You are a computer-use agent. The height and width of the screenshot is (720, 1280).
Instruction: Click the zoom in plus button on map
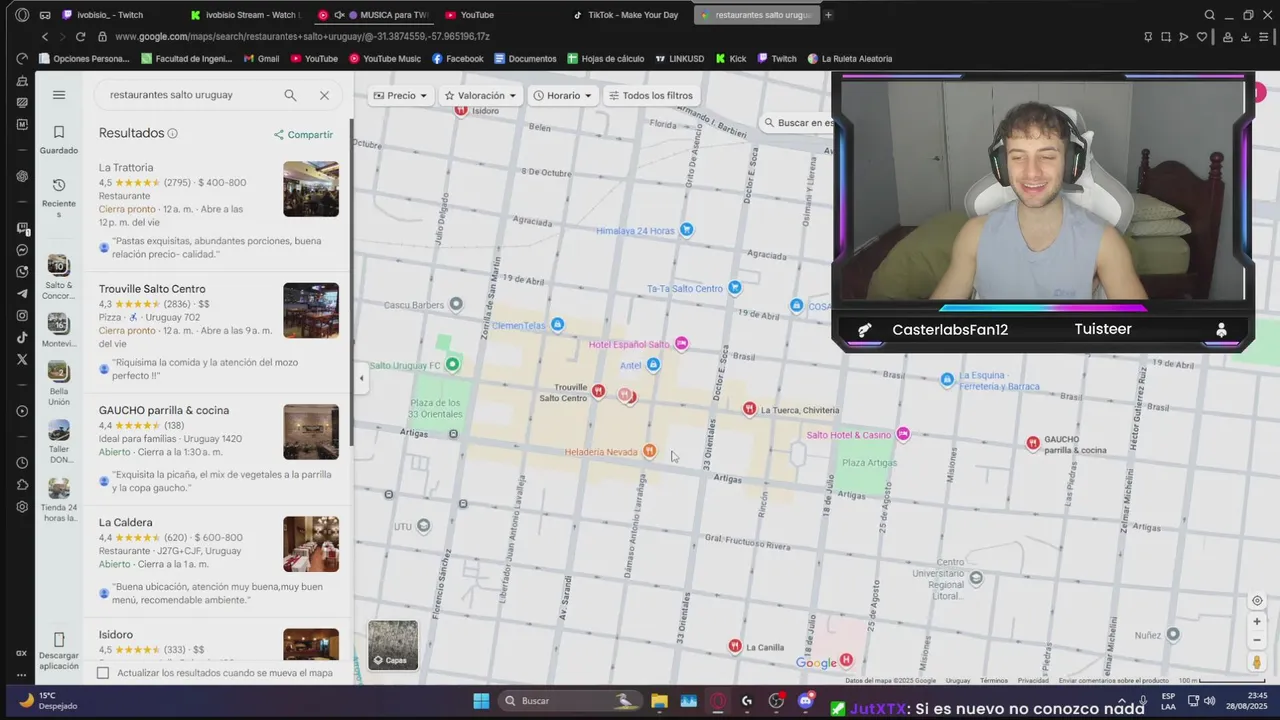coord(1257,621)
